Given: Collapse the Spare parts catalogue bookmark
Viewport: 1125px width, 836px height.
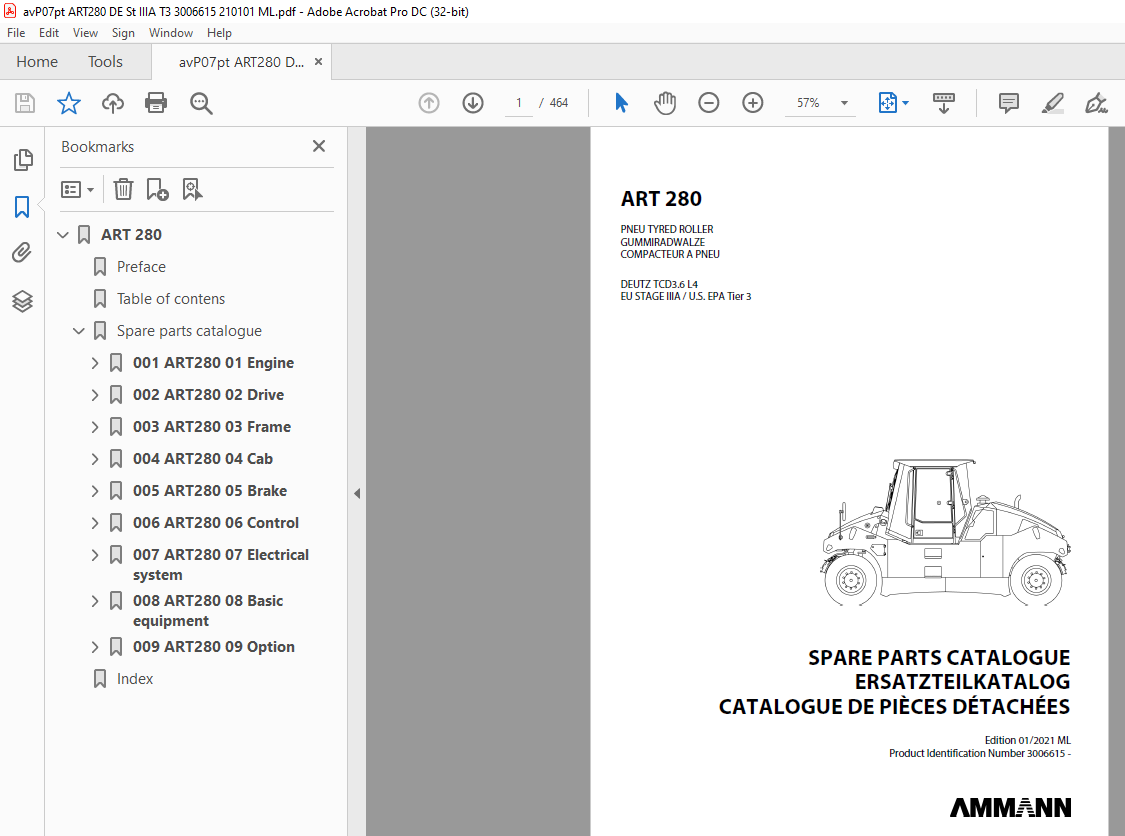Looking at the screenshot, I should [x=79, y=331].
